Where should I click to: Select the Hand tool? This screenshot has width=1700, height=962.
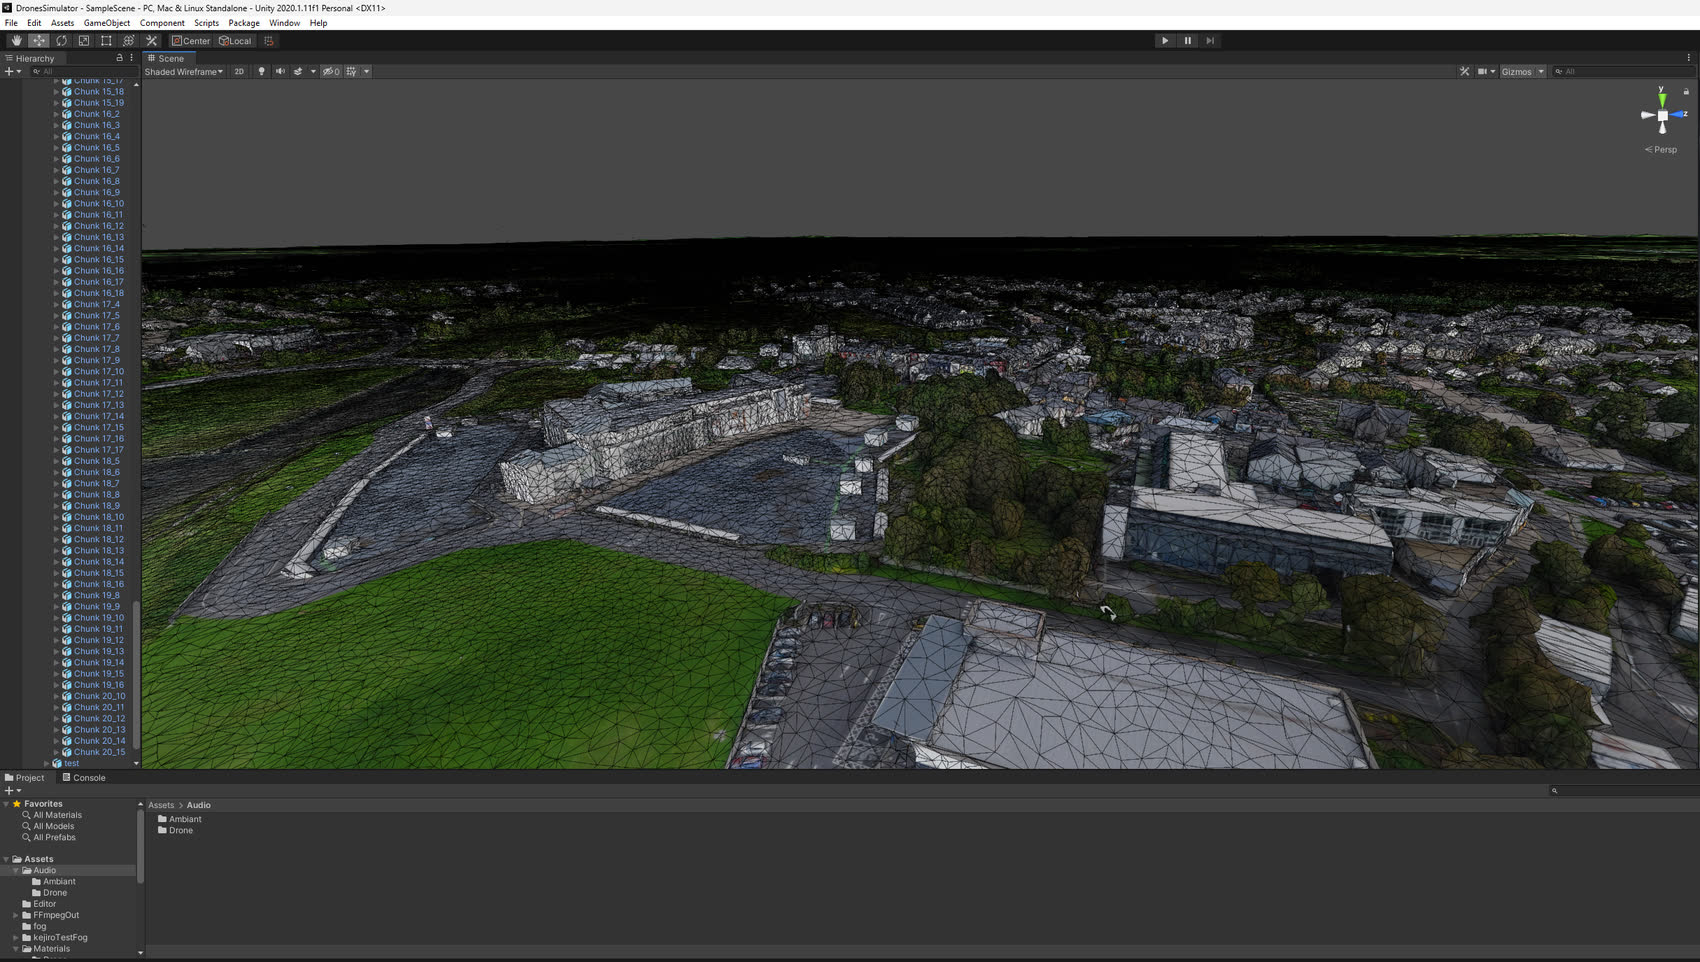coord(16,41)
